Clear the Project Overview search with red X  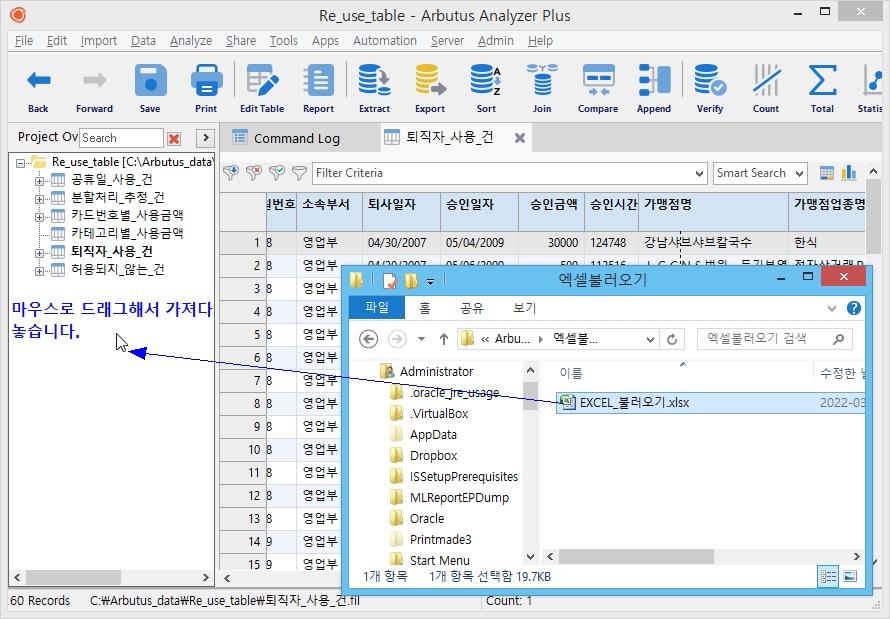[x=174, y=138]
